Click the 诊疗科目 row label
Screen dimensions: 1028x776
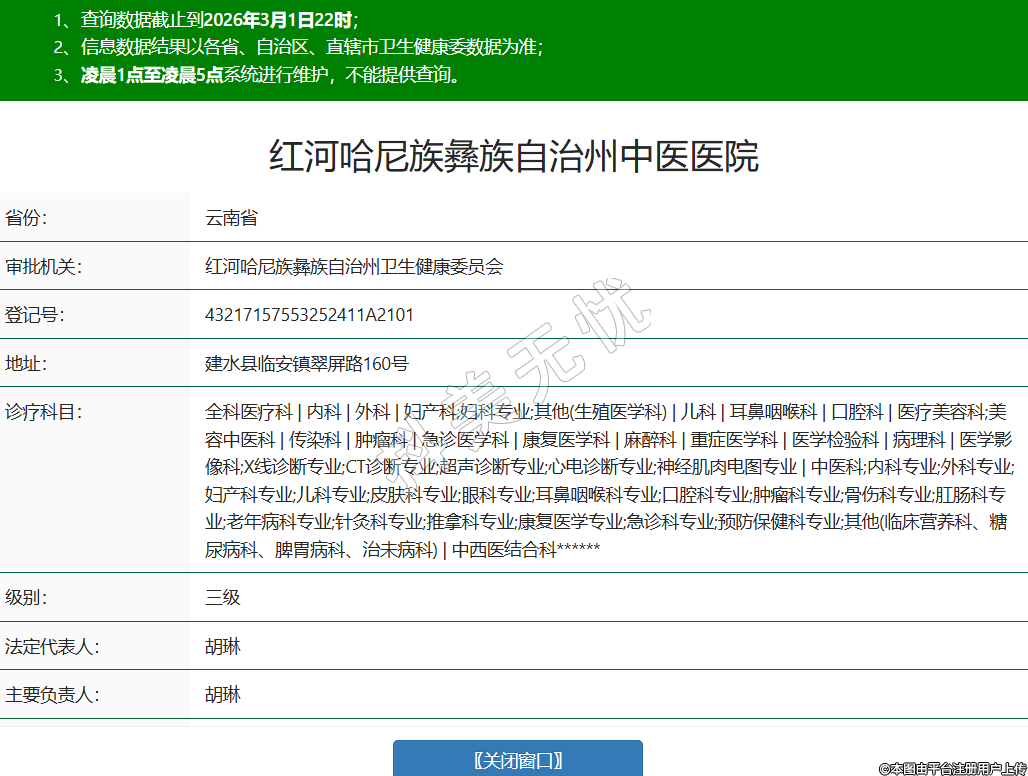tap(43, 412)
